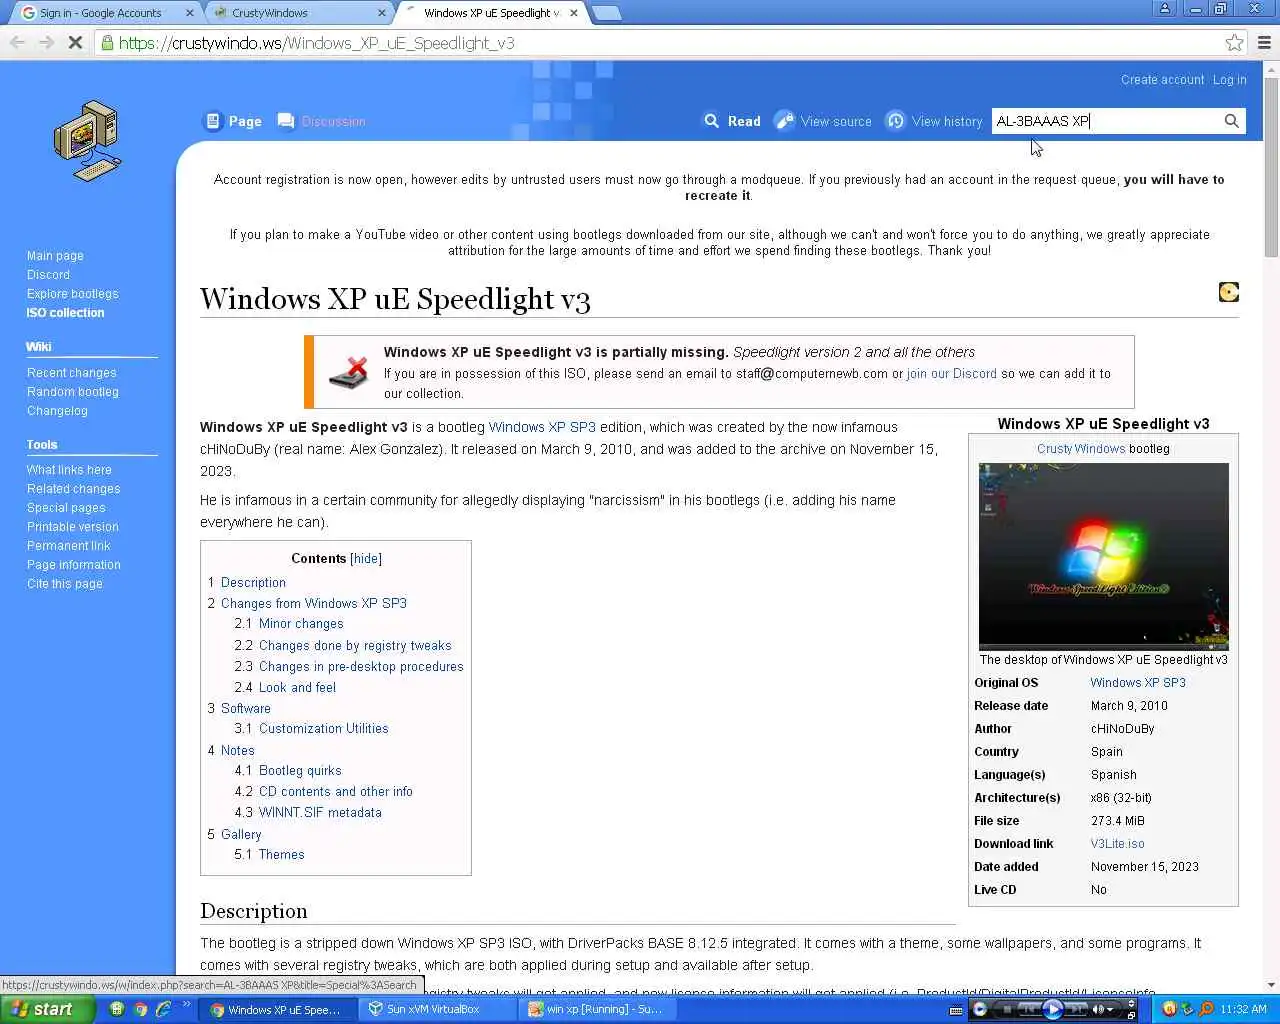Click join our Discord link
This screenshot has height=1024, width=1280.
[951, 374]
